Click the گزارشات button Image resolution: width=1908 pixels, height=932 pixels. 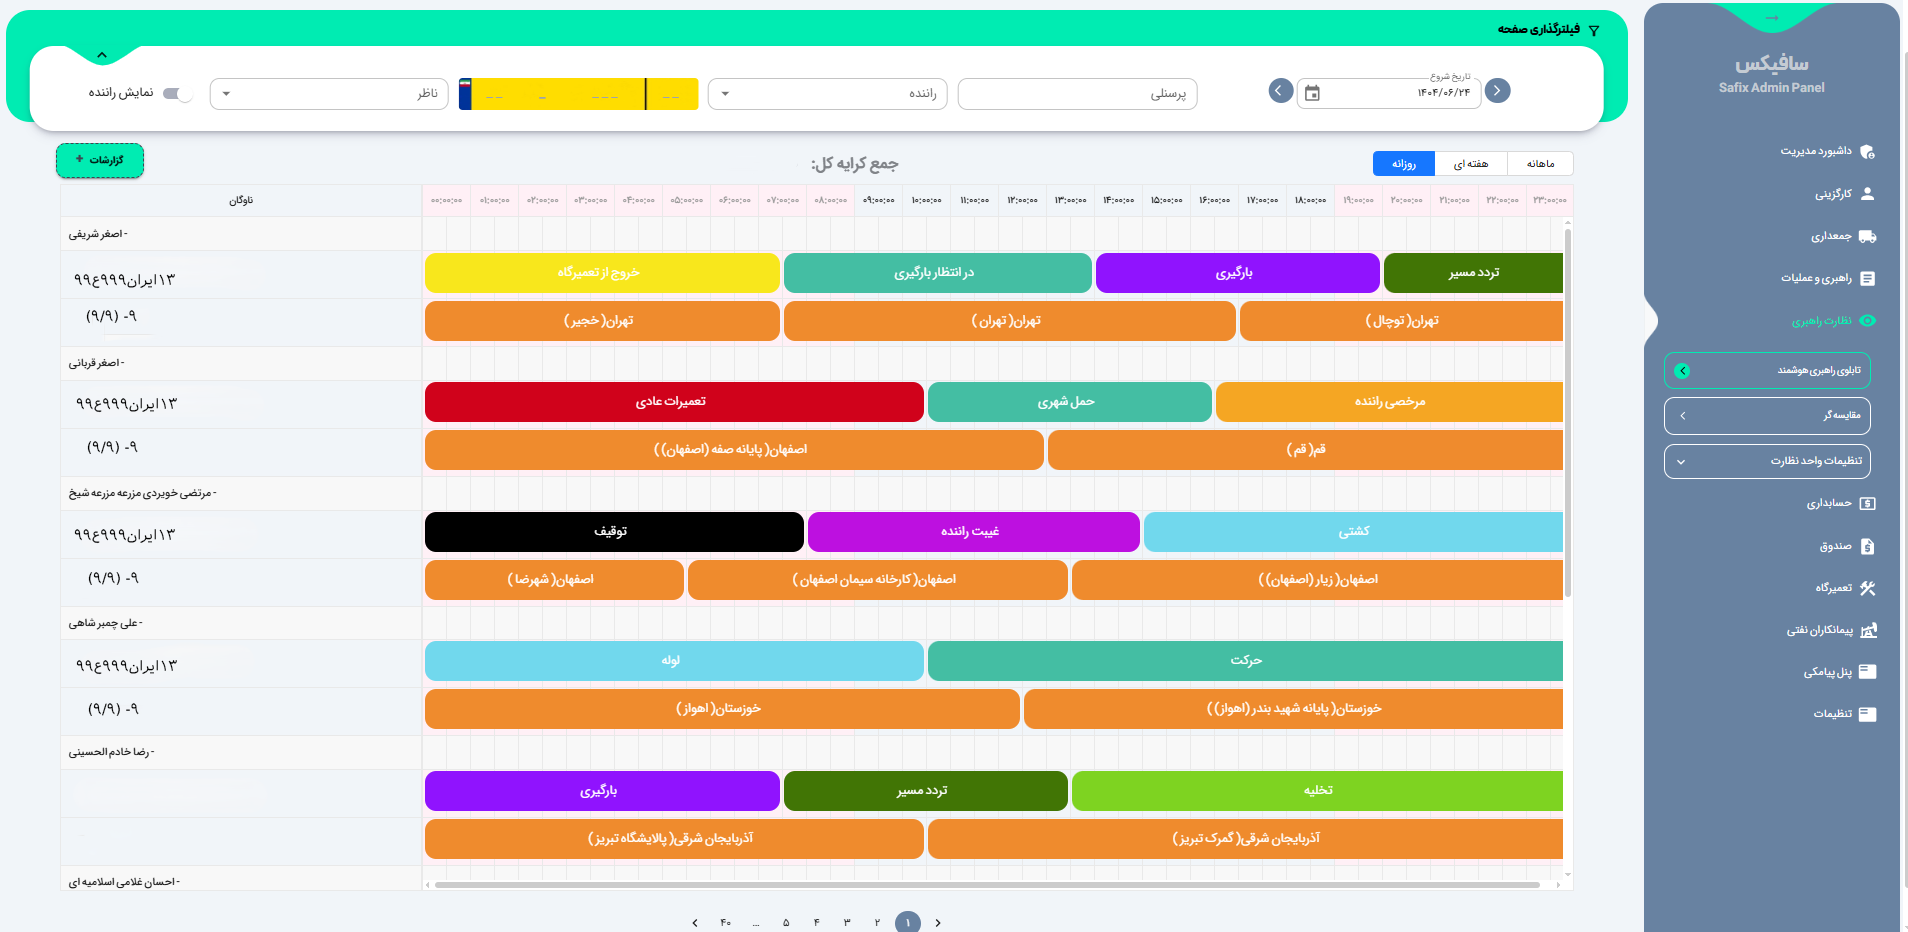click(x=100, y=160)
